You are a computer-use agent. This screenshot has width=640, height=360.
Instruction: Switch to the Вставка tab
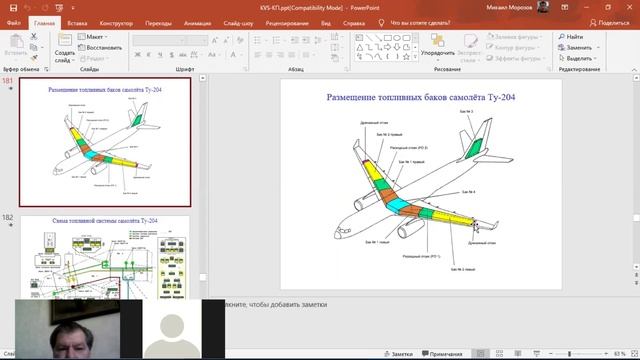[77, 23]
